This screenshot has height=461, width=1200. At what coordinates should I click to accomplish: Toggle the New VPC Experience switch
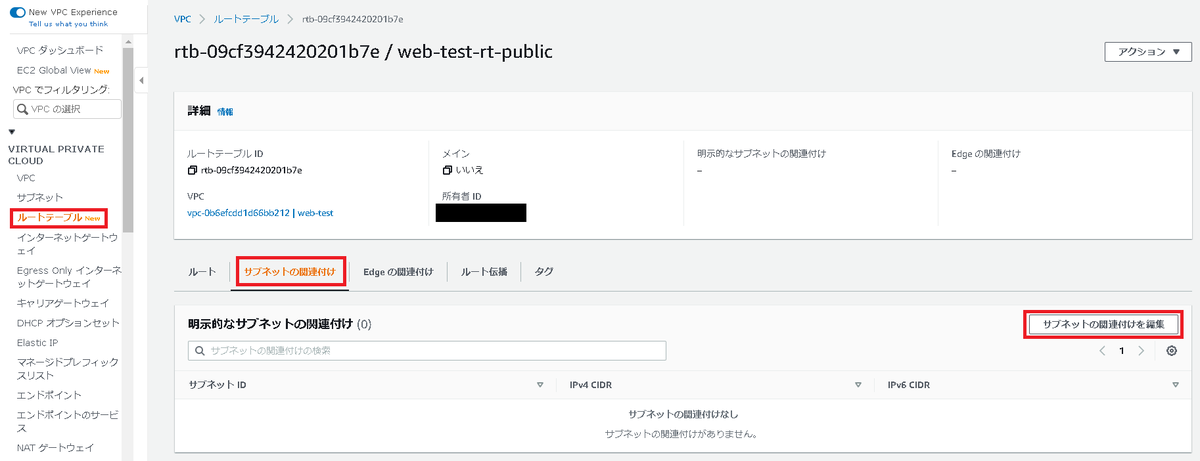click(18, 12)
